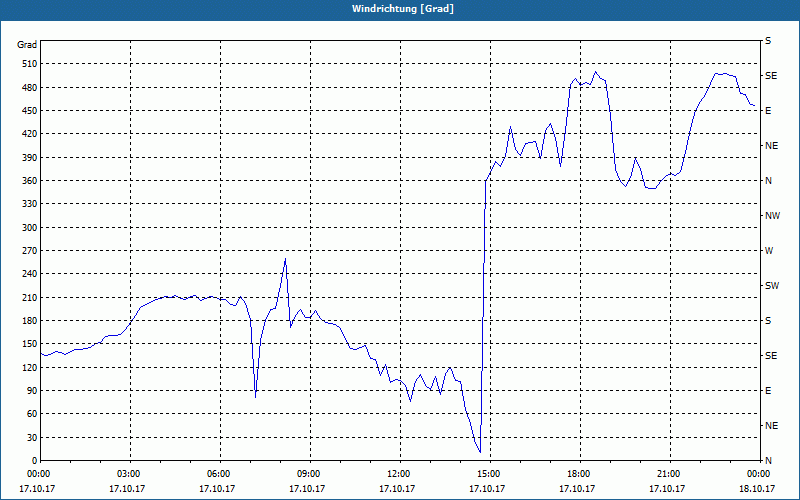Select the 450 y-axis value
Image resolution: width=800 pixels, height=500 pixels.
pyautogui.click(x=30, y=111)
